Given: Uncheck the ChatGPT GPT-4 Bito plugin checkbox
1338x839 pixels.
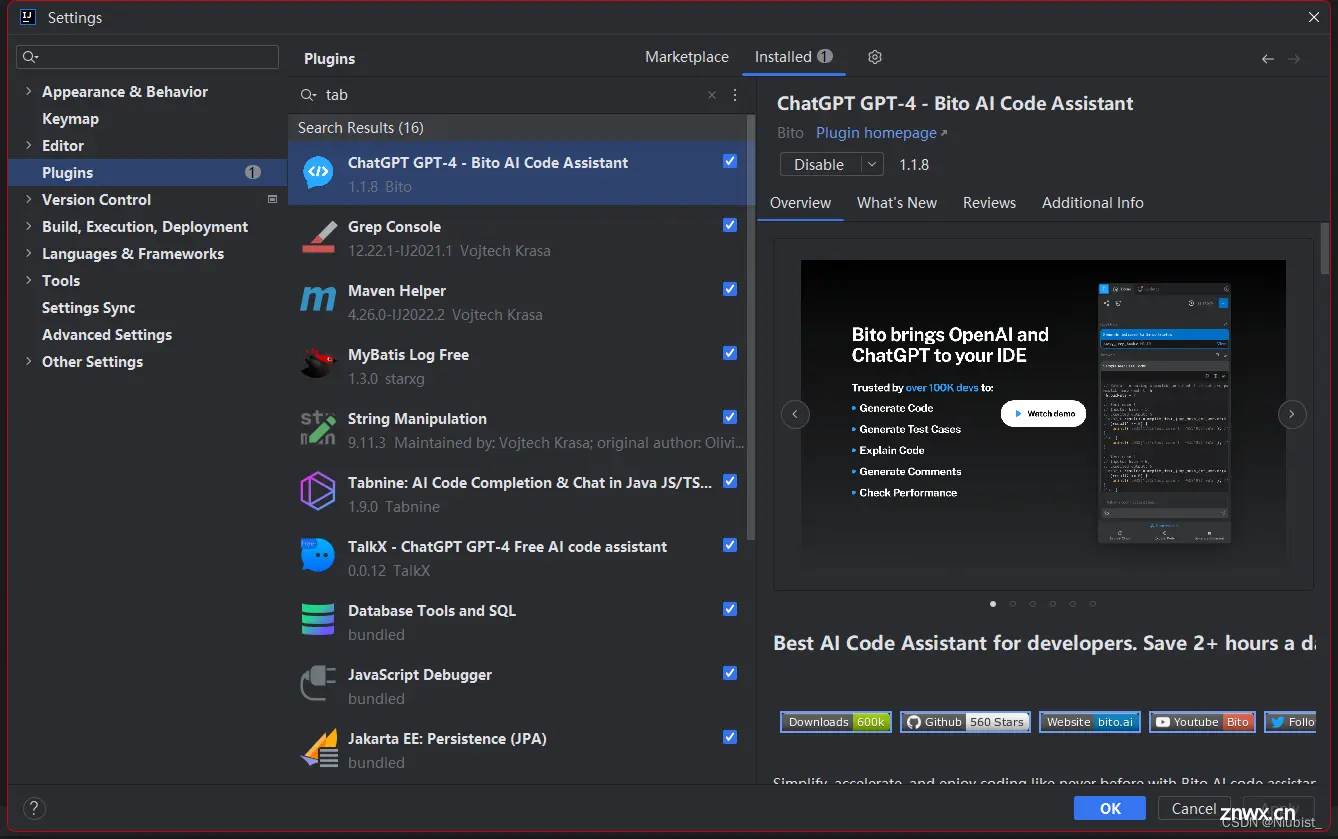Looking at the screenshot, I should (730, 161).
